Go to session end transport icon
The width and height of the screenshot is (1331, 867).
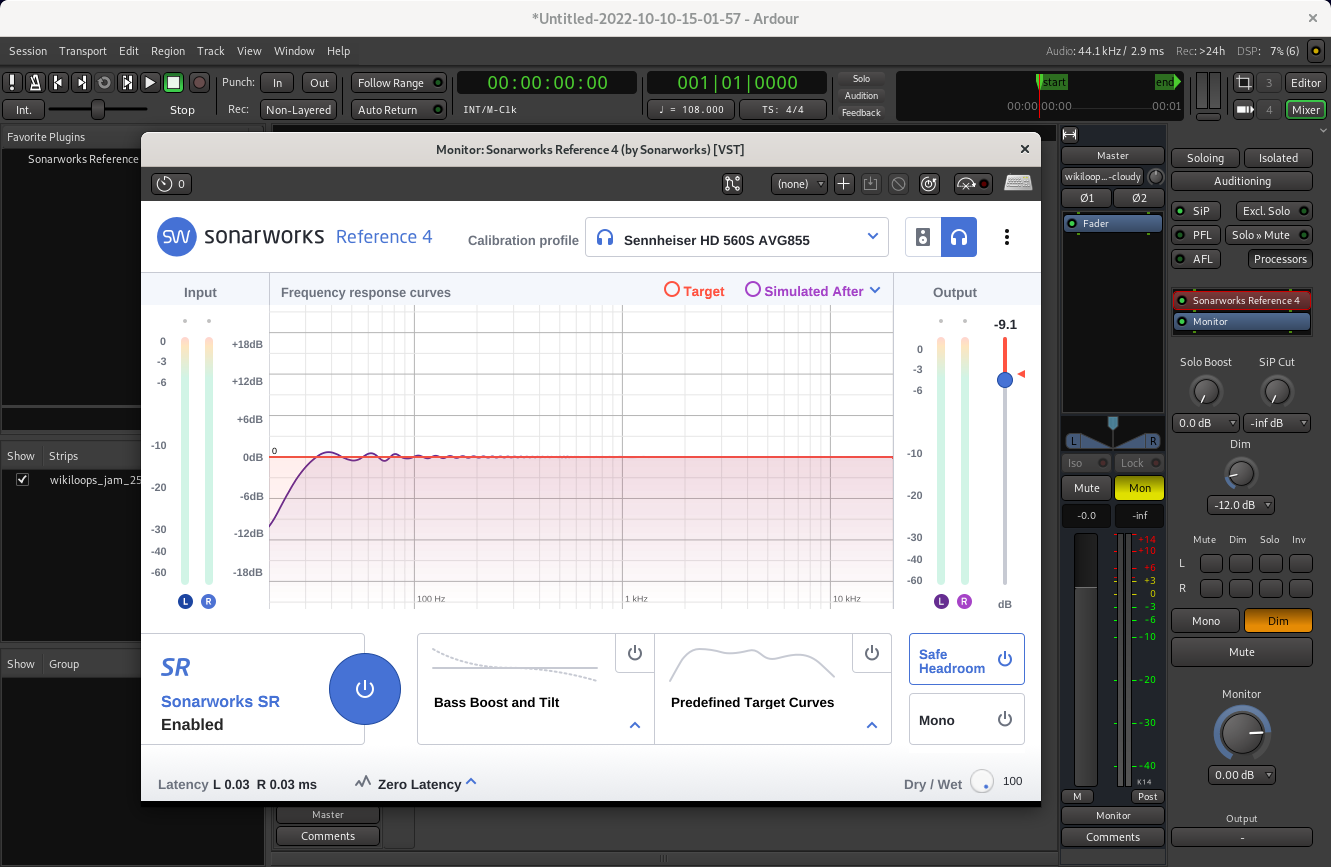click(x=81, y=83)
